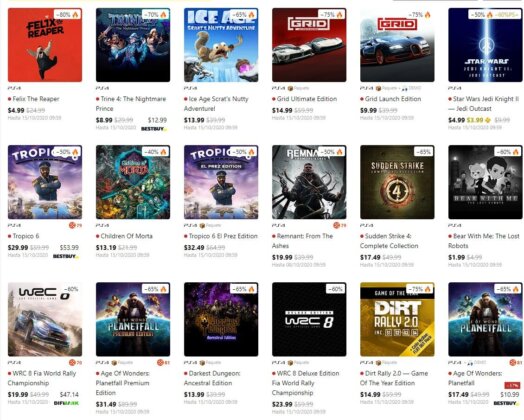Click the -65% flame badge on Ice Age
The image size is (524, 420).
click(245, 15)
